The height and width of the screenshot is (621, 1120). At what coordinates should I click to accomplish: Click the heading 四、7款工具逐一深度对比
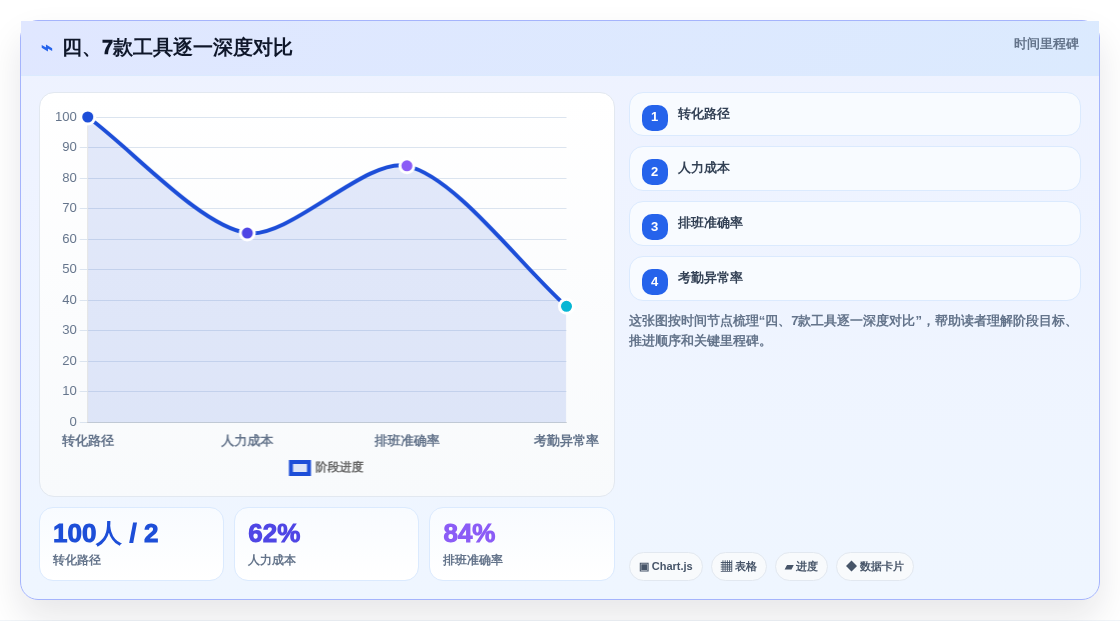click(177, 48)
